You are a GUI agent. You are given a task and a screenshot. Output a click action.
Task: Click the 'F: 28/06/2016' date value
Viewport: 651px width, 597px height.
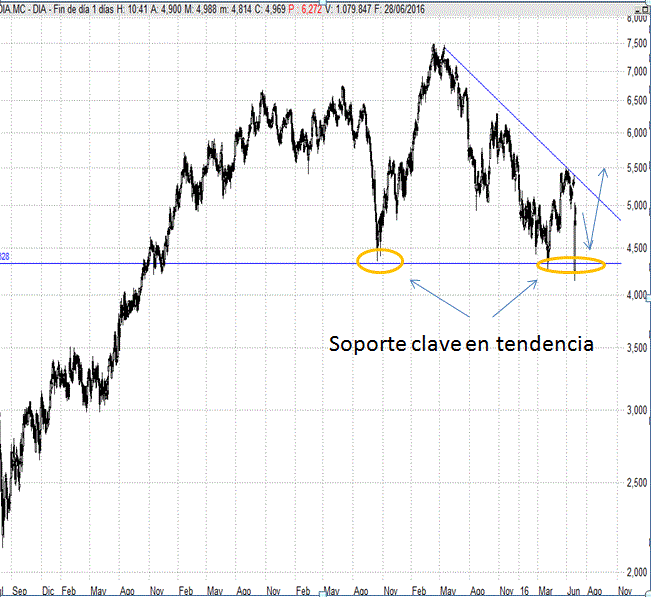(x=399, y=9)
